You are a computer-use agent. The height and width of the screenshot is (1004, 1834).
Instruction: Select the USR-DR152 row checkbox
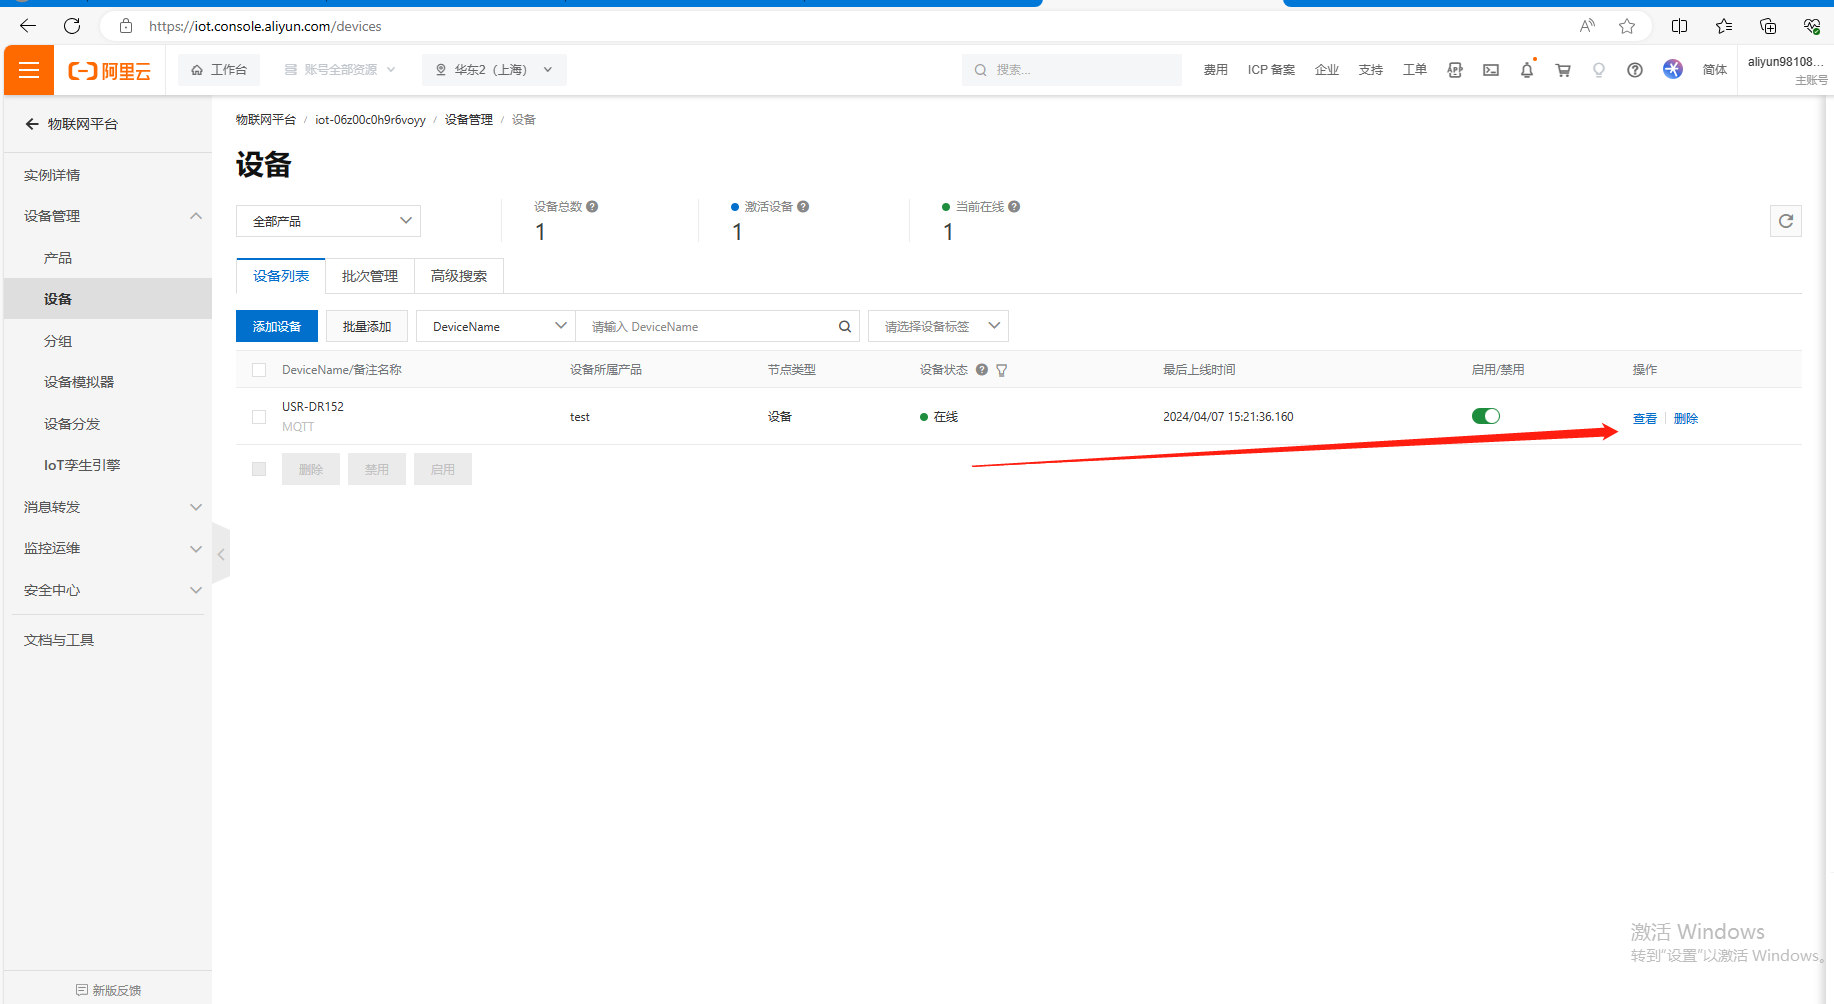[x=259, y=417]
